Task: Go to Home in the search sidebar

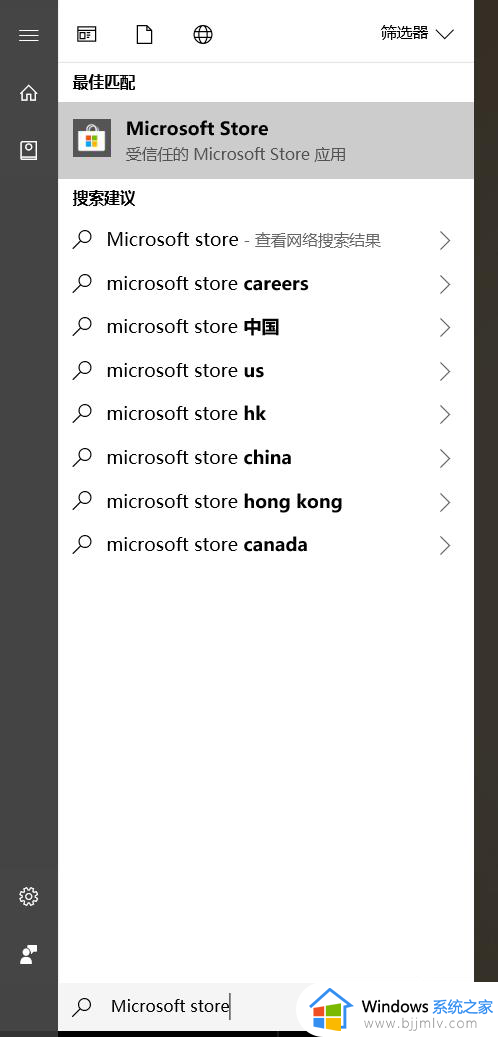Action: 28,93
